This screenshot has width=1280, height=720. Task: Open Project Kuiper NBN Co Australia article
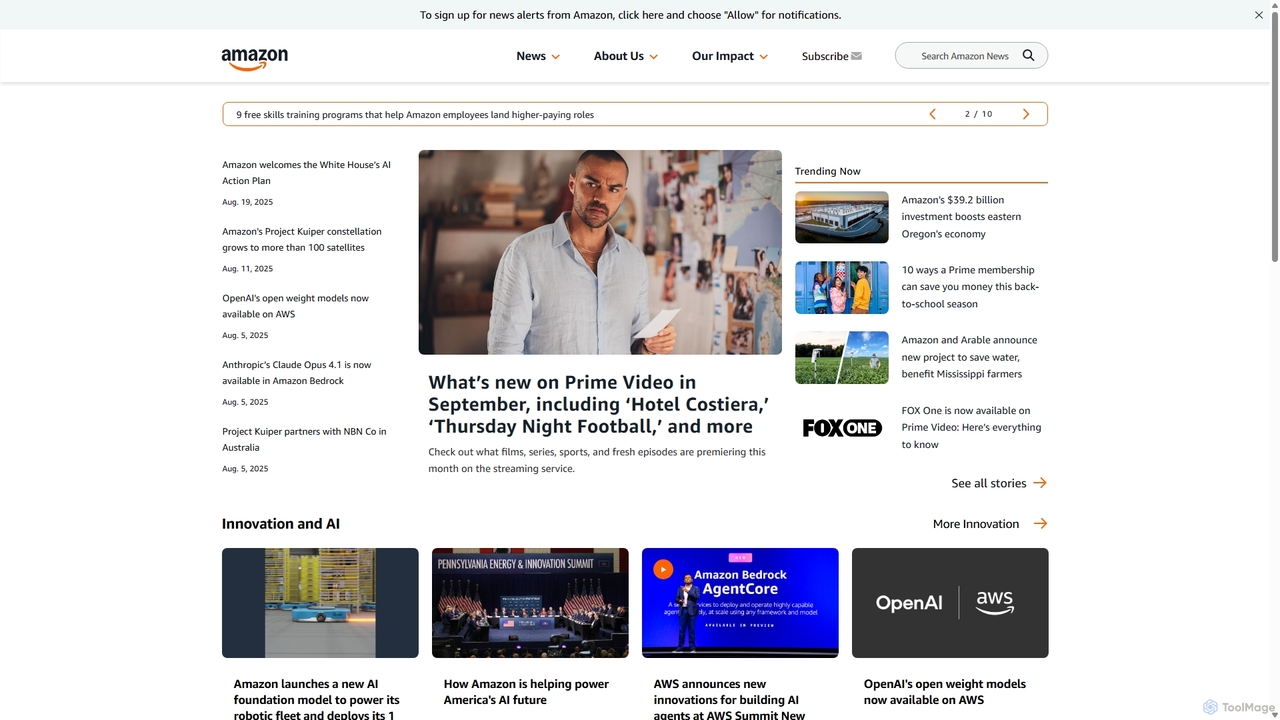point(304,439)
